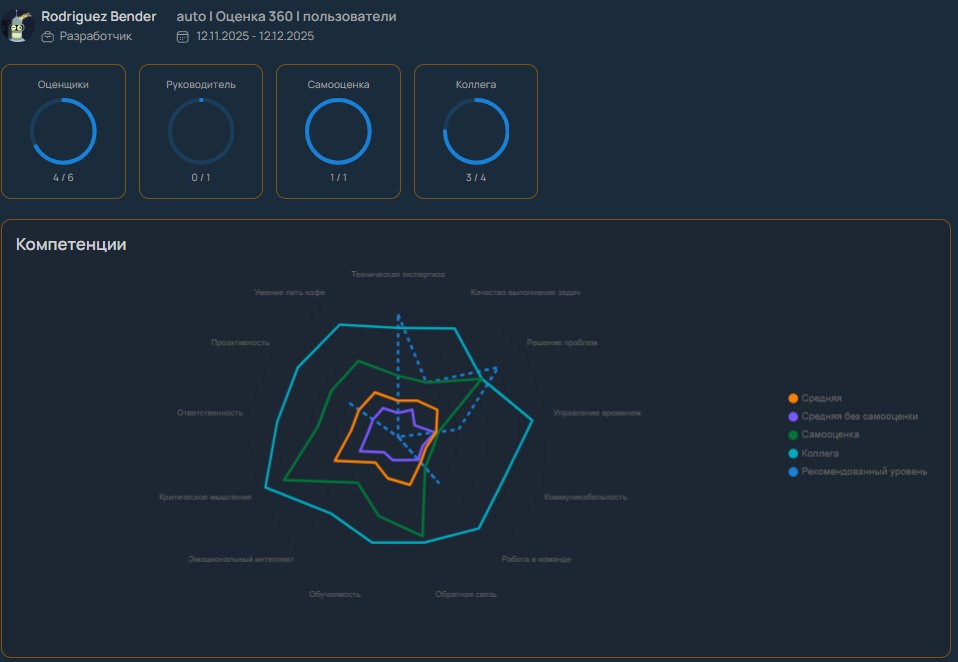Viewport: 958px width, 662px height.
Task: Select the Техническая экспертиза axis label
Action: tap(398, 274)
